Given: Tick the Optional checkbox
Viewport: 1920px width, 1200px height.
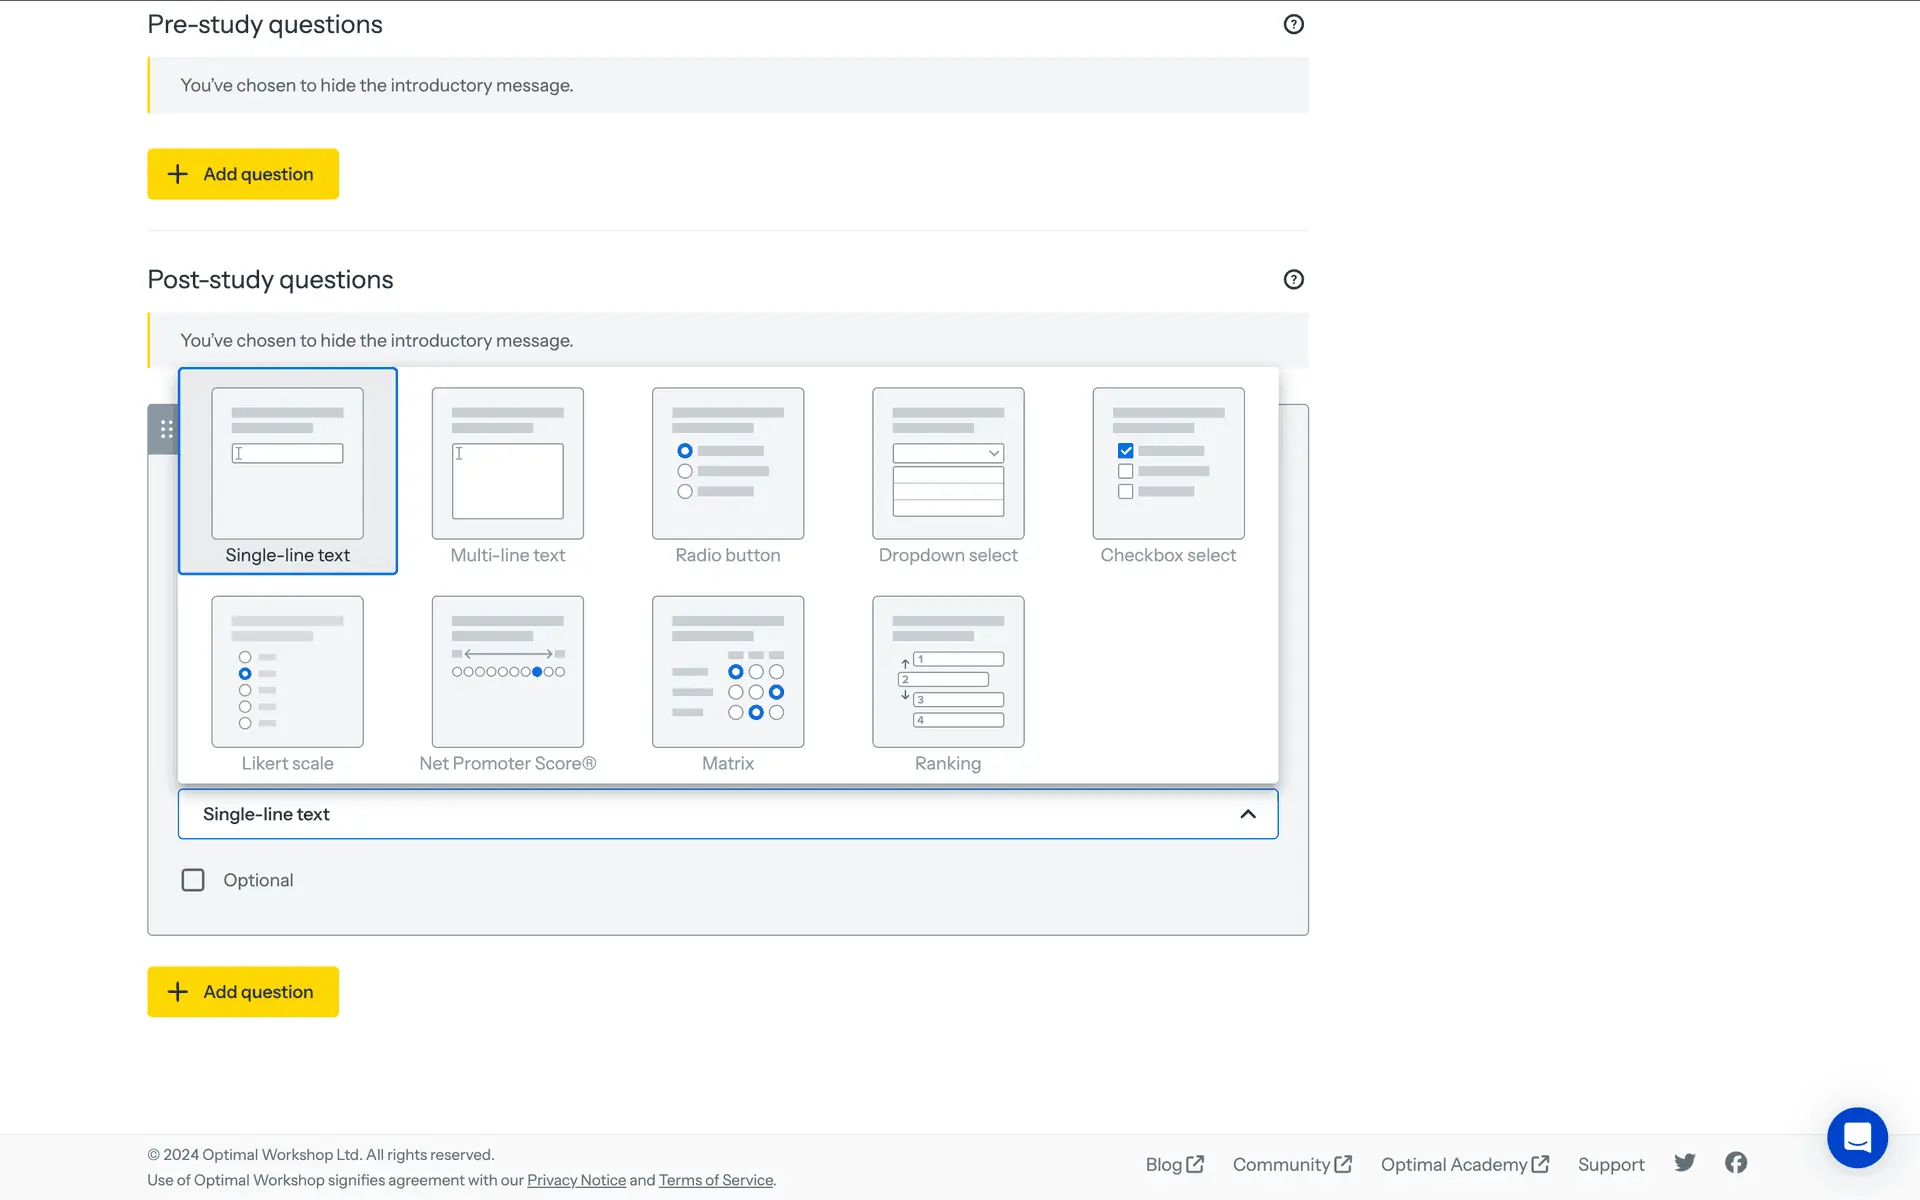Looking at the screenshot, I should [x=193, y=880].
